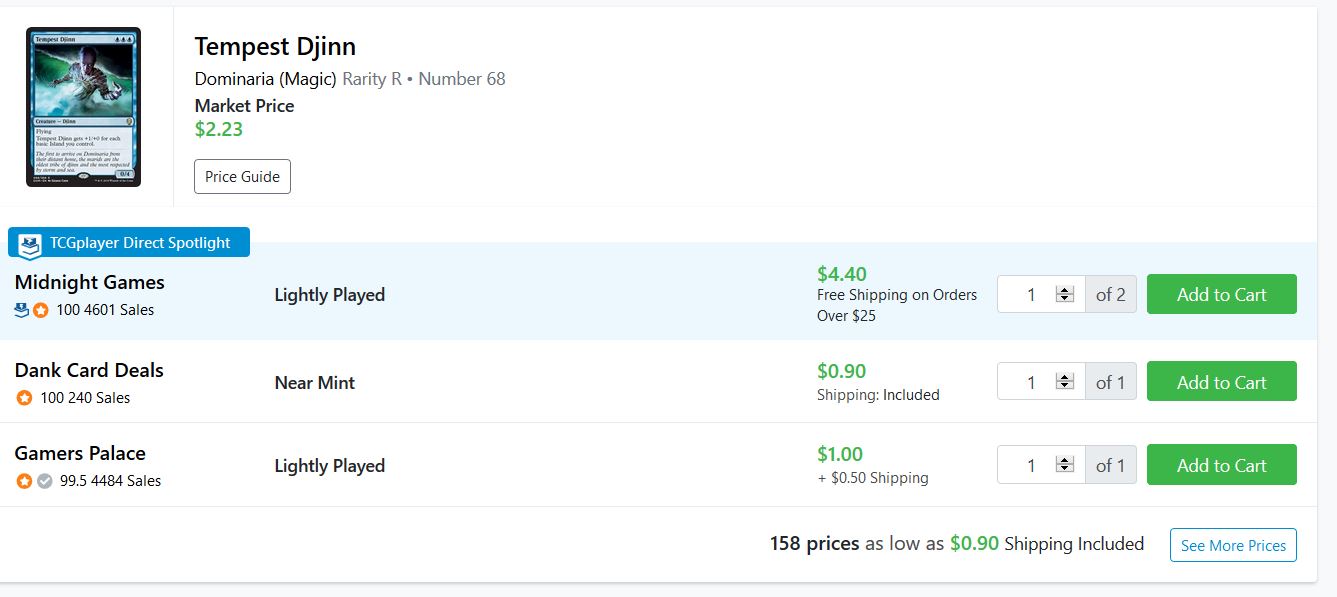Viewport: 1337px width, 597px height.
Task: Click Dank Card Deals' orange star badge
Action: point(24,398)
